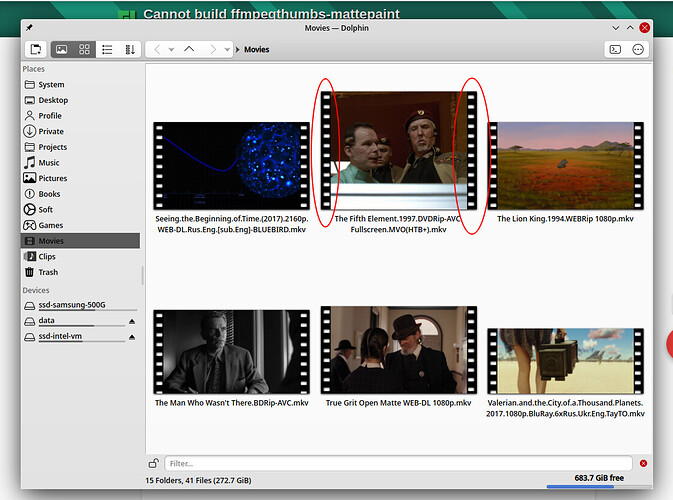This screenshot has width=673, height=500.
Task: Select Seeing the Beginning of Time thumbnail
Action: [232, 166]
